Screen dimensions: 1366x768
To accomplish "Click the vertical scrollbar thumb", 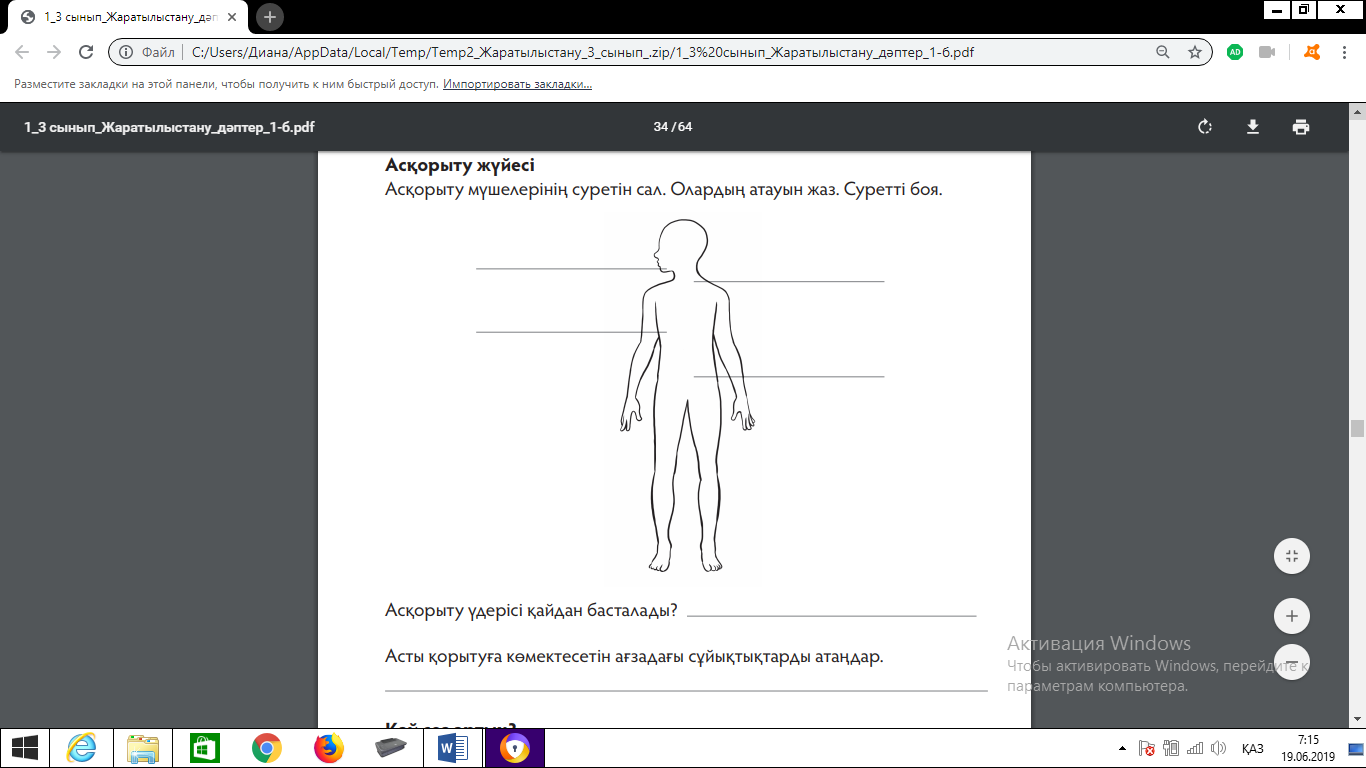I will coord(1357,428).
